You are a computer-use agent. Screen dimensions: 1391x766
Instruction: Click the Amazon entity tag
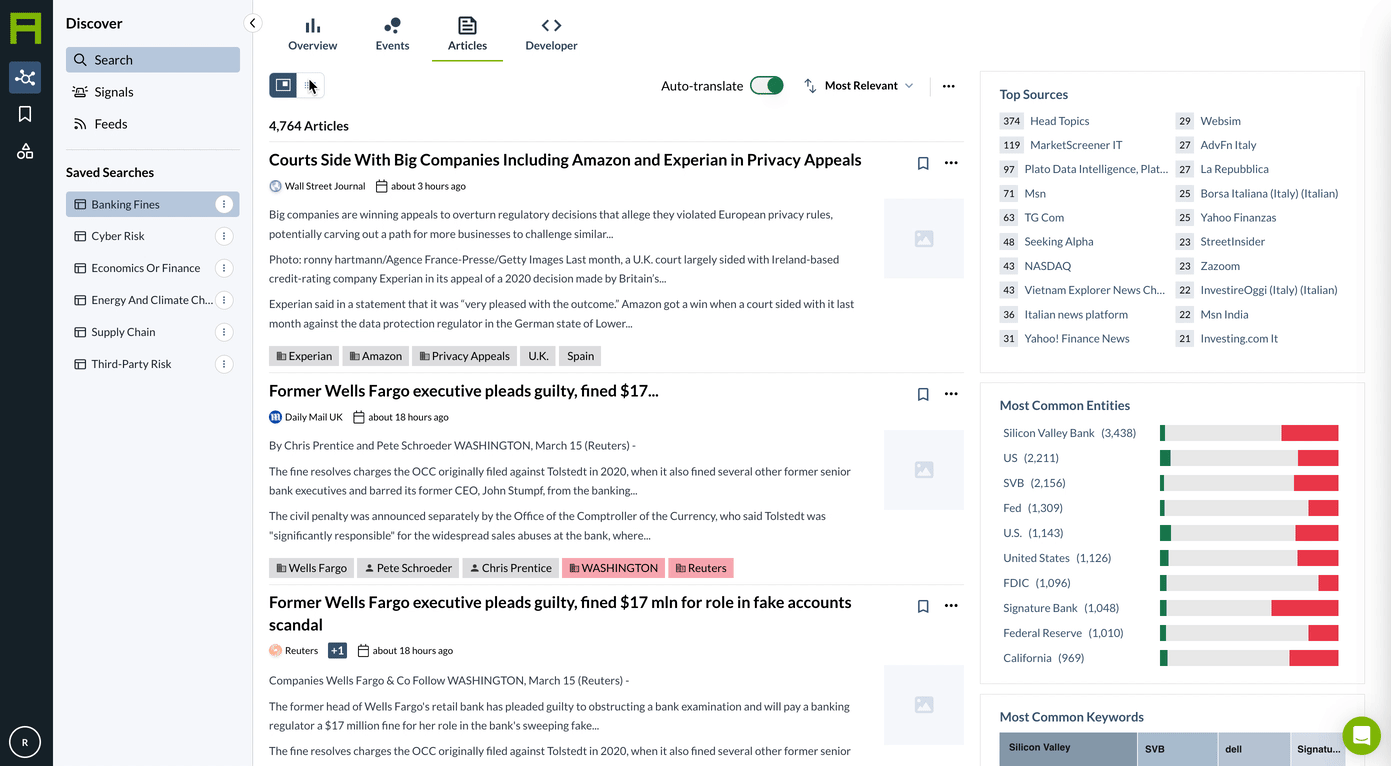click(x=375, y=356)
